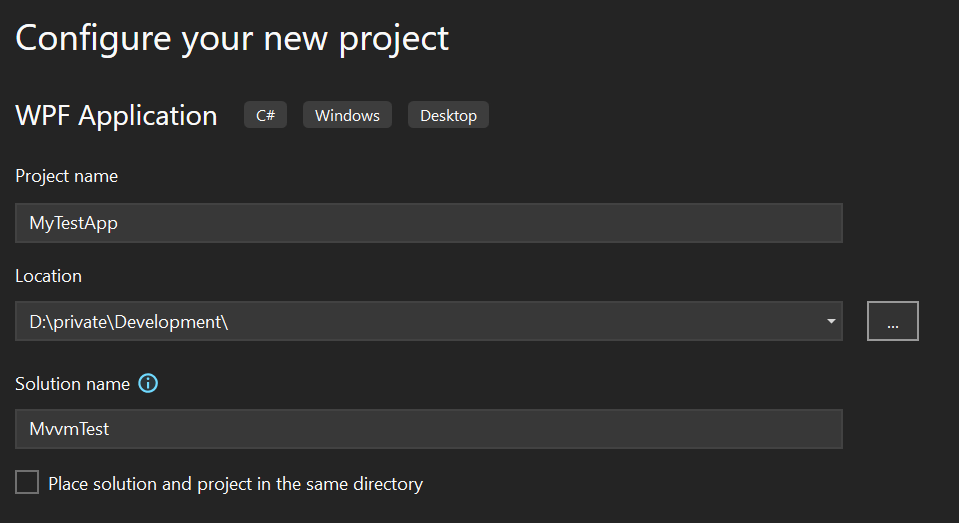
Task: Click the Windows platform tag
Action: (347, 115)
